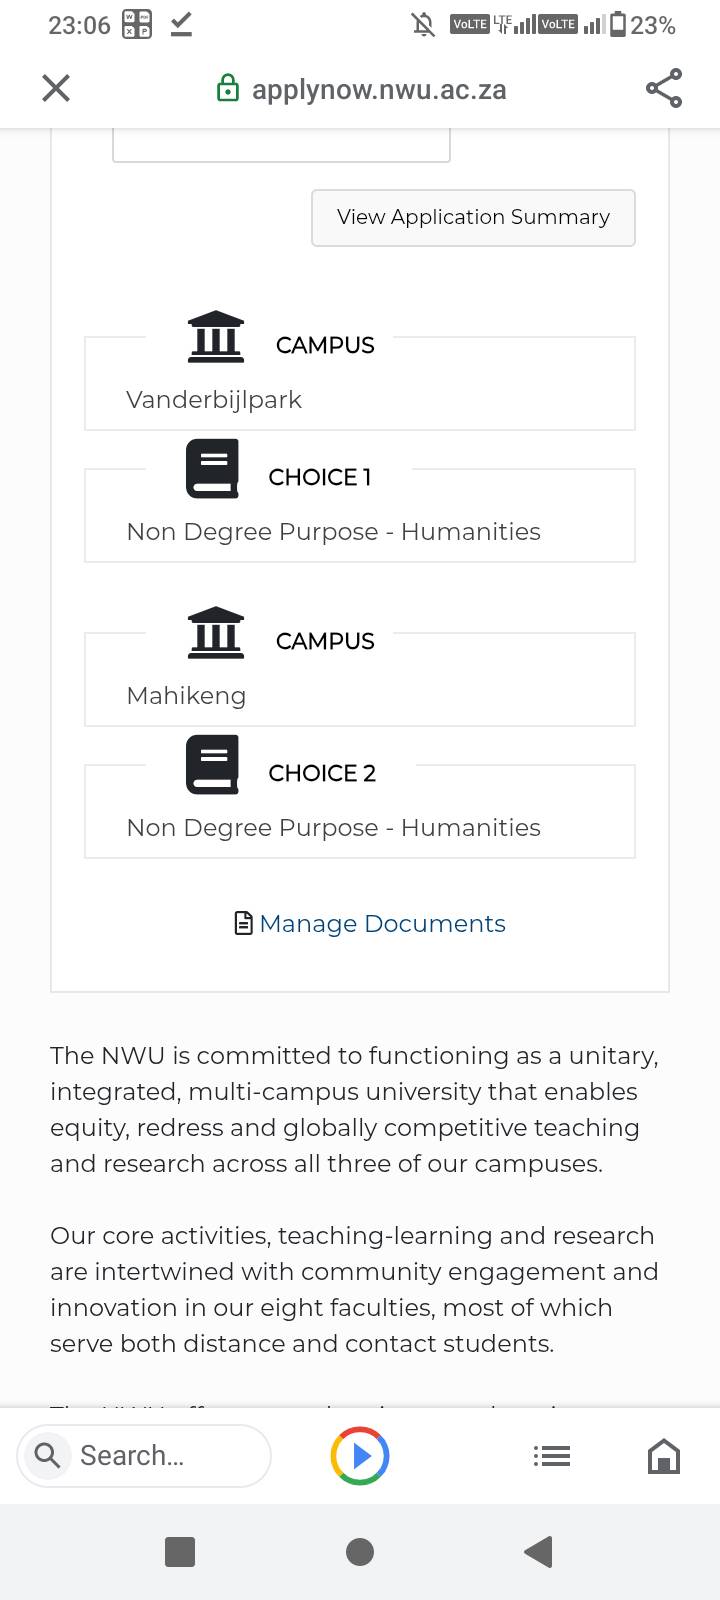Open the list menu icon in bottom bar
This screenshot has width=720, height=1600.
tap(552, 1456)
